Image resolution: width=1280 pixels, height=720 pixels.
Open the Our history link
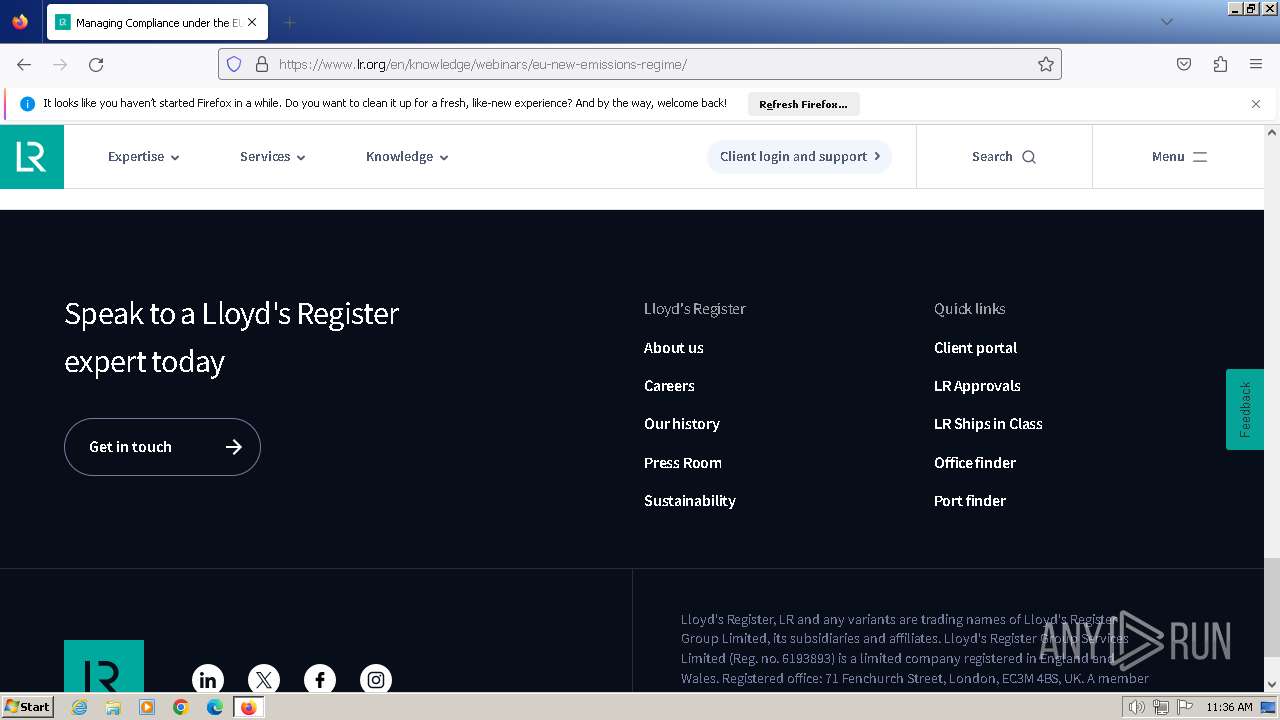(682, 424)
